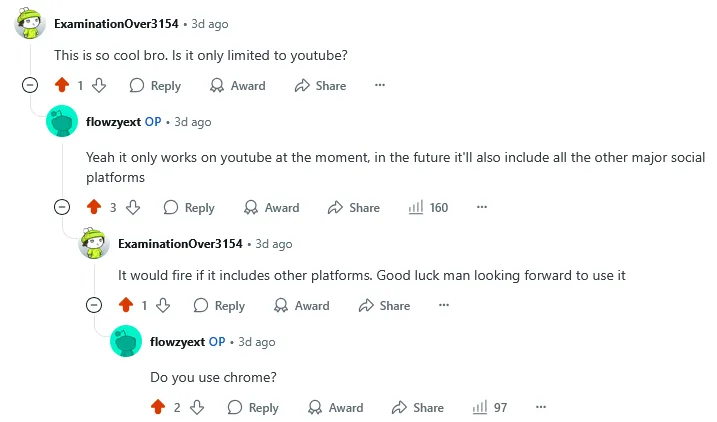Open flowzyext profile from the first reply
The image size is (717, 422).
(113, 122)
